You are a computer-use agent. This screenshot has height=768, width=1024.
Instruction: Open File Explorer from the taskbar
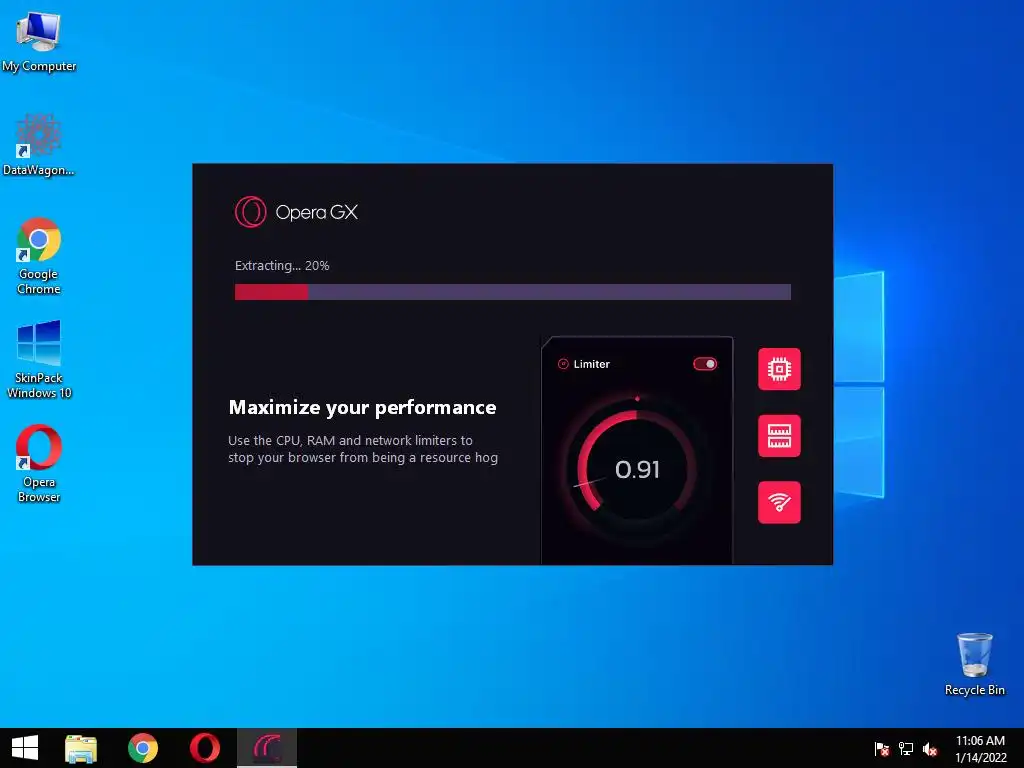[81, 748]
